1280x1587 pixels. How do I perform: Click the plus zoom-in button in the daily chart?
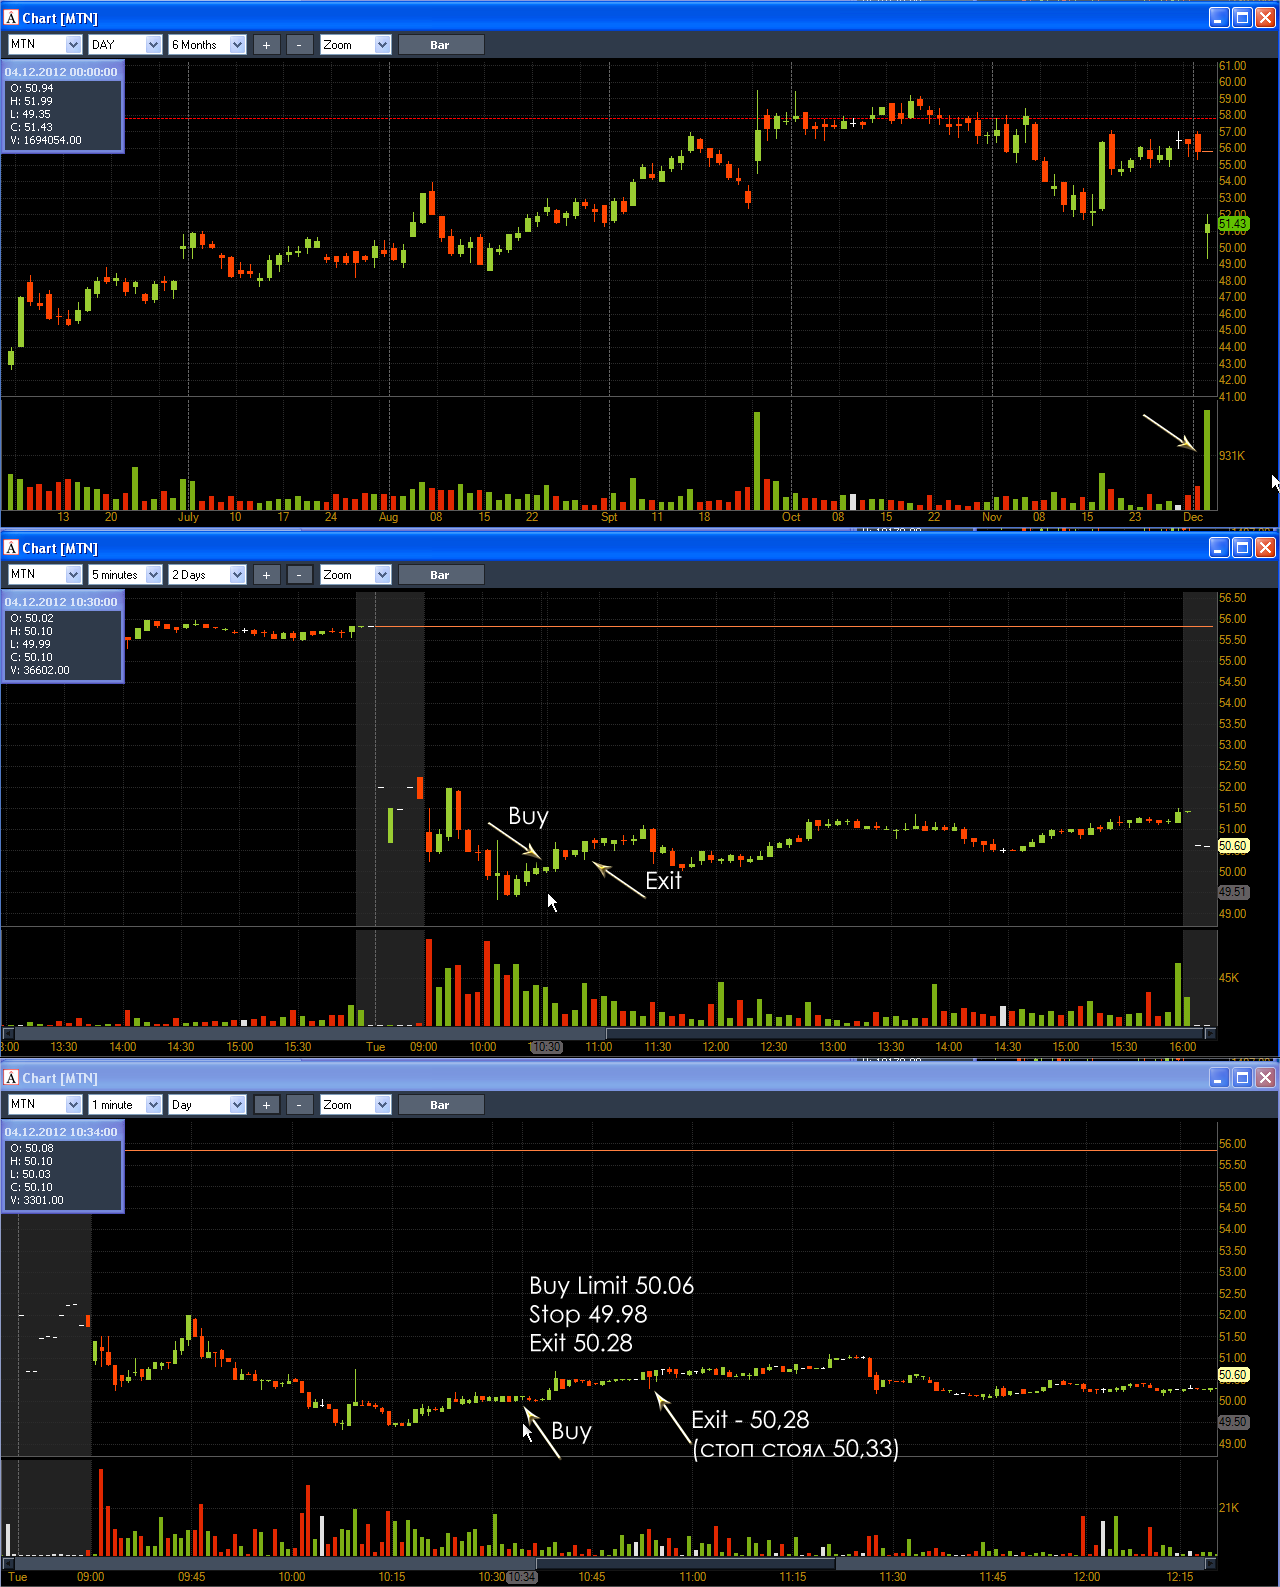click(x=266, y=44)
